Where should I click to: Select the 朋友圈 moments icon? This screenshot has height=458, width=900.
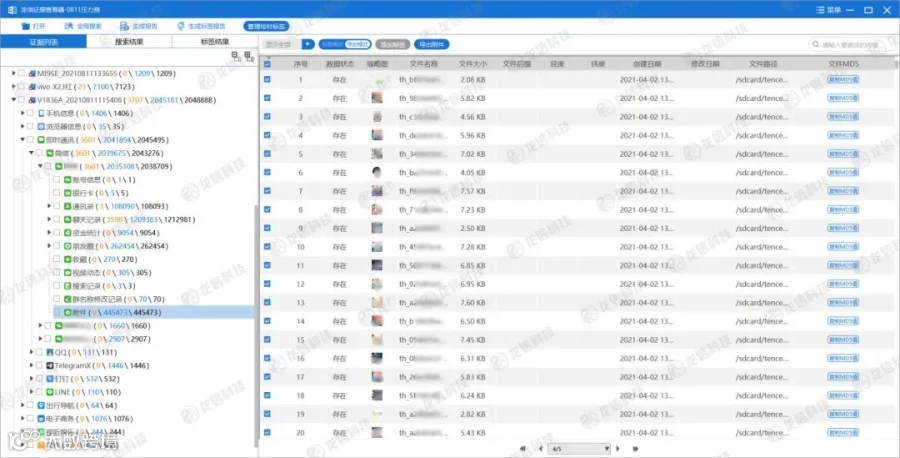67,246
